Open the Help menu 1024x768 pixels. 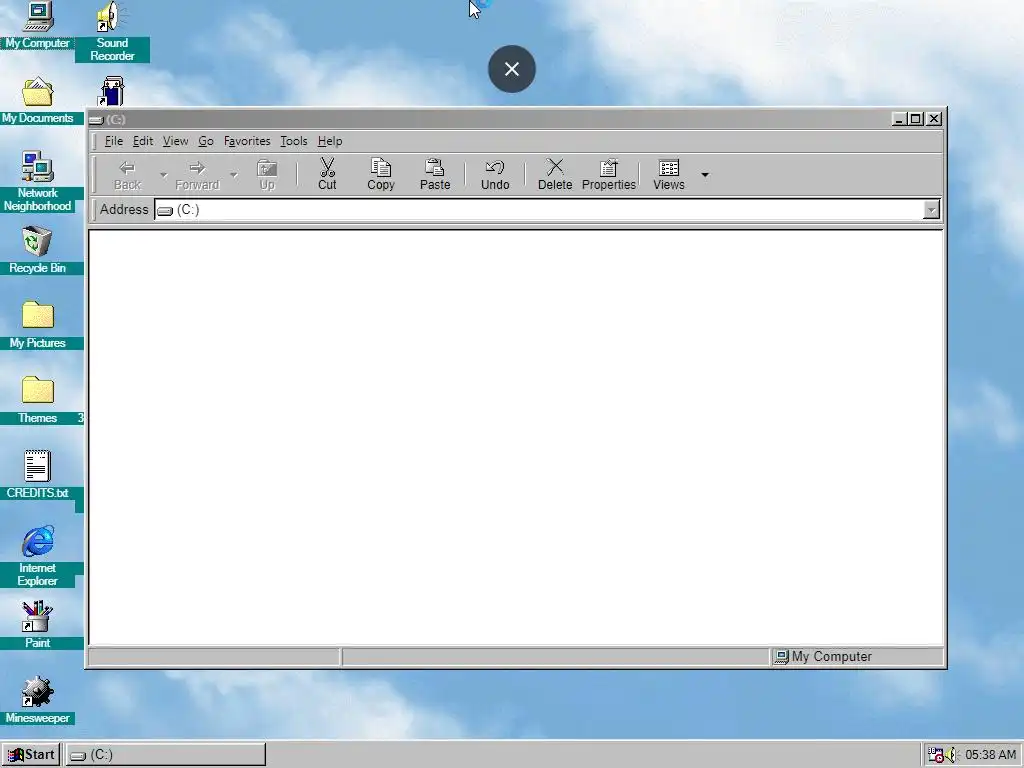330,141
